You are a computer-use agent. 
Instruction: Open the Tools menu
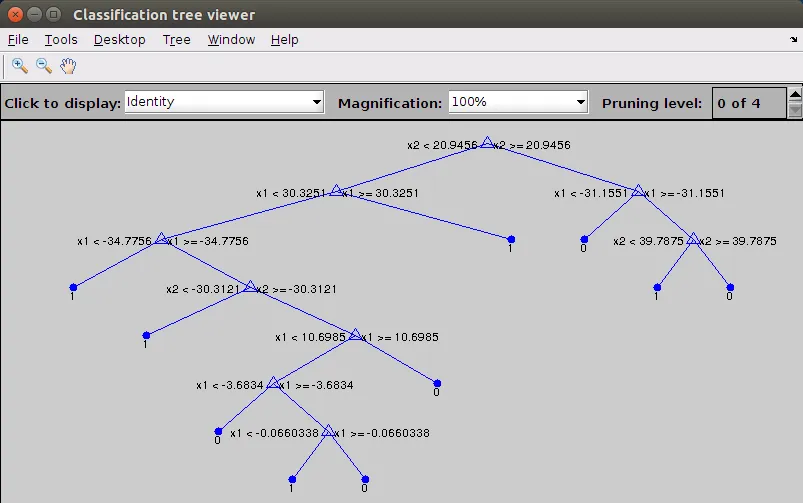point(61,40)
